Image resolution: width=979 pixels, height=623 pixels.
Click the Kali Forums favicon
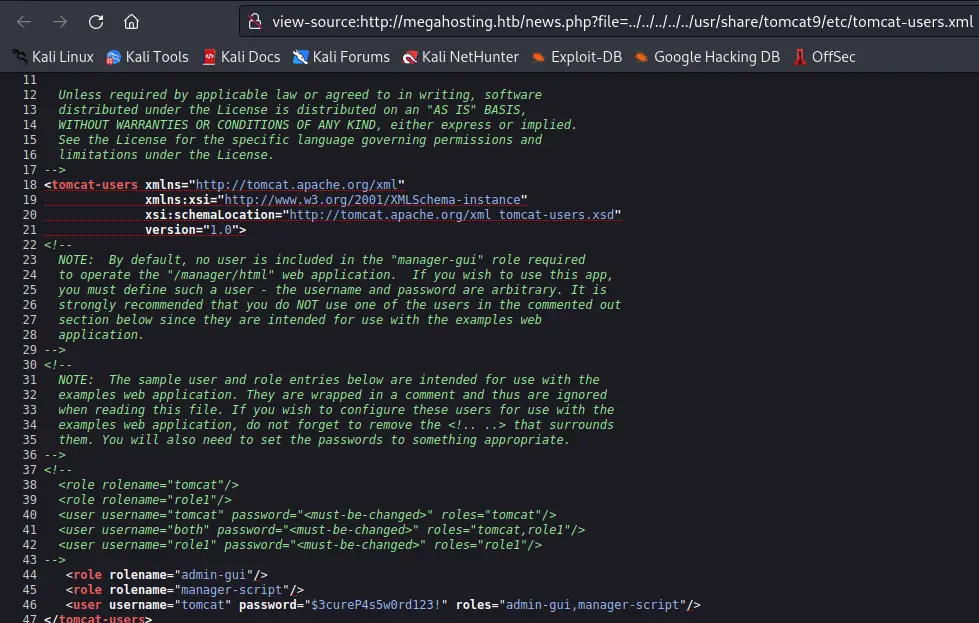pyautogui.click(x=300, y=57)
